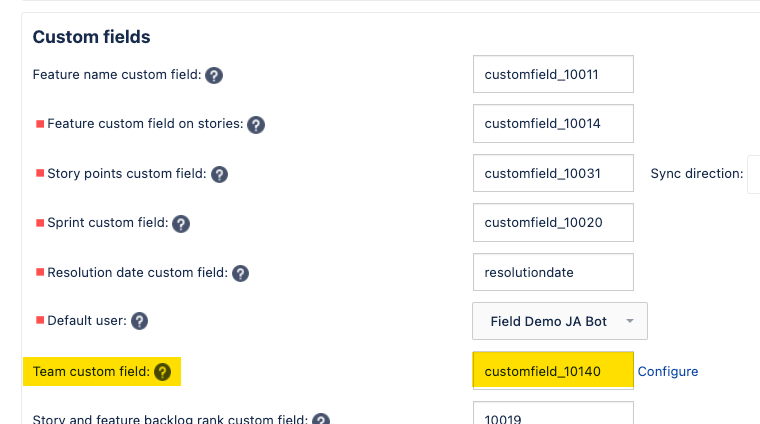760x424 pixels.
Task: Focus input showing customfield_10014
Action: pyautogui.click(x=553, y=124)
